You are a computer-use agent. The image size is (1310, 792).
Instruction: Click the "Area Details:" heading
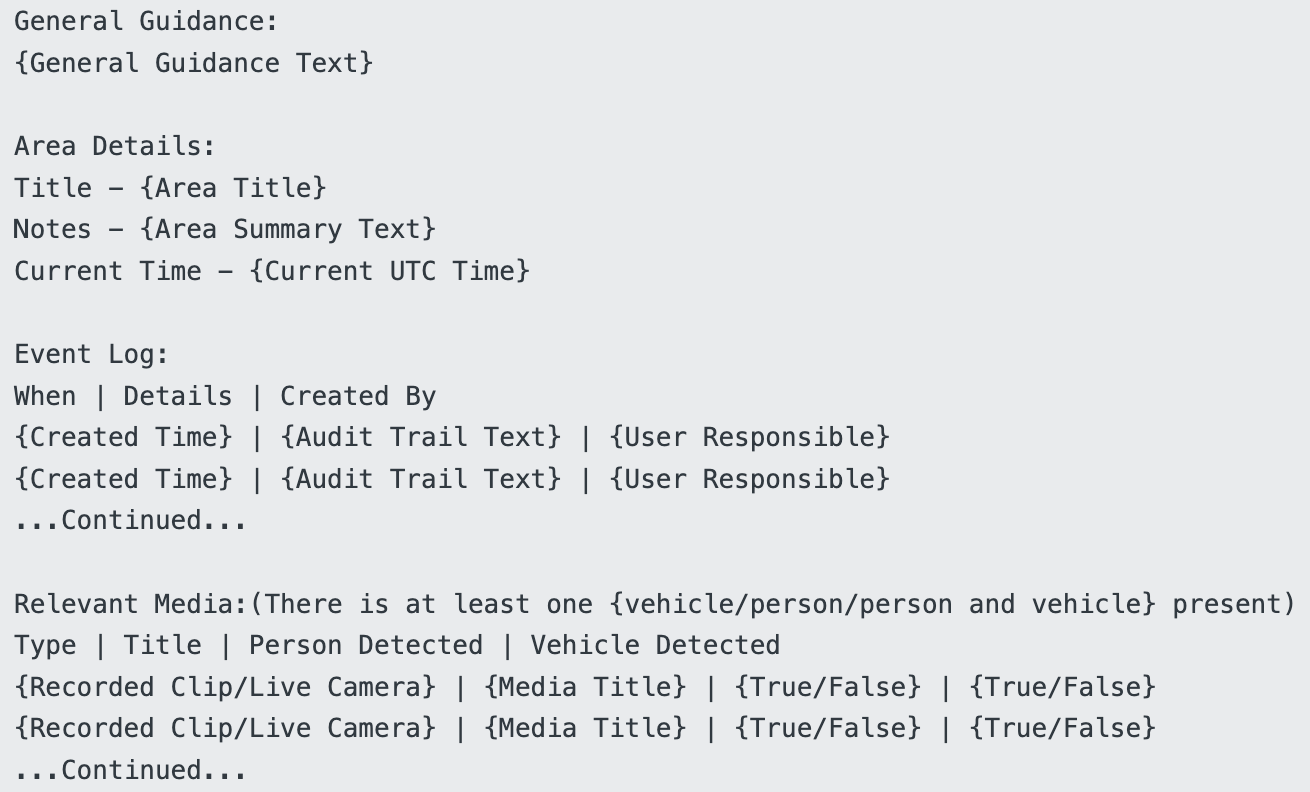click(x=114, y=146)
